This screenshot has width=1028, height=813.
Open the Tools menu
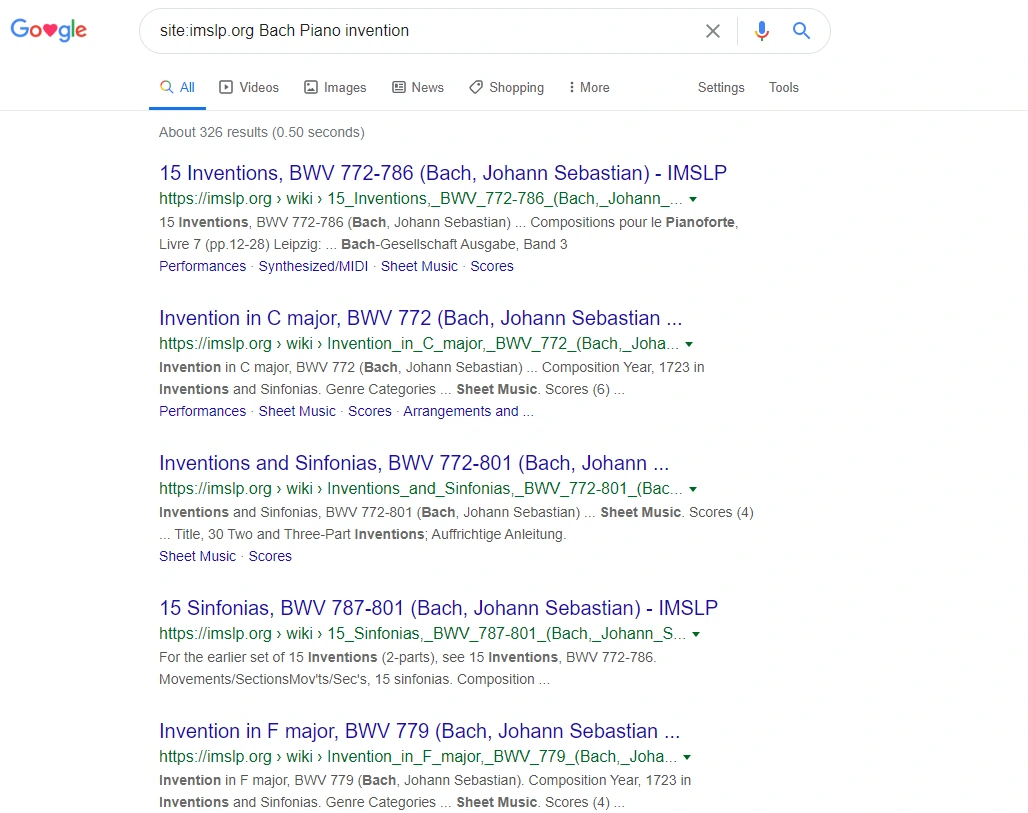click(x=783, y=87)
